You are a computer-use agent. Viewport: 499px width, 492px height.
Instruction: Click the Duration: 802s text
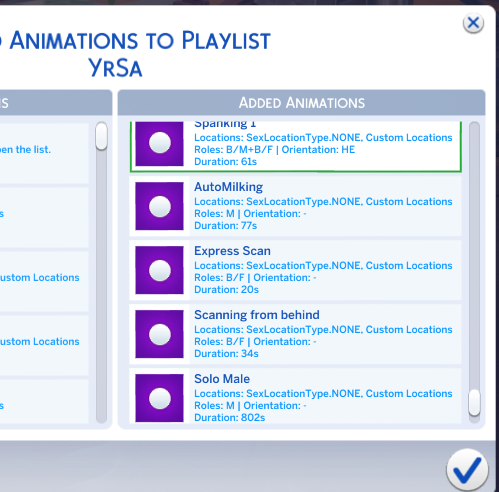230,418
